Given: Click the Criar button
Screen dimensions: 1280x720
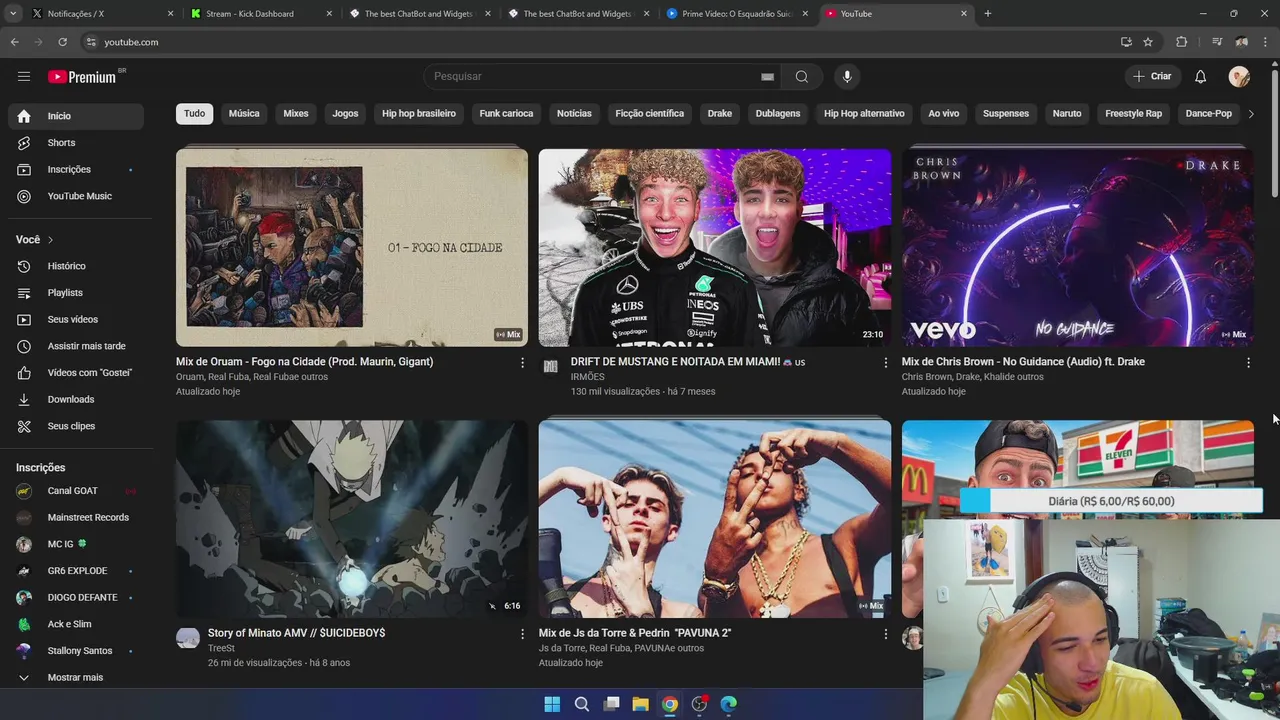Looking at the screenshot, I should (1152, 76).
